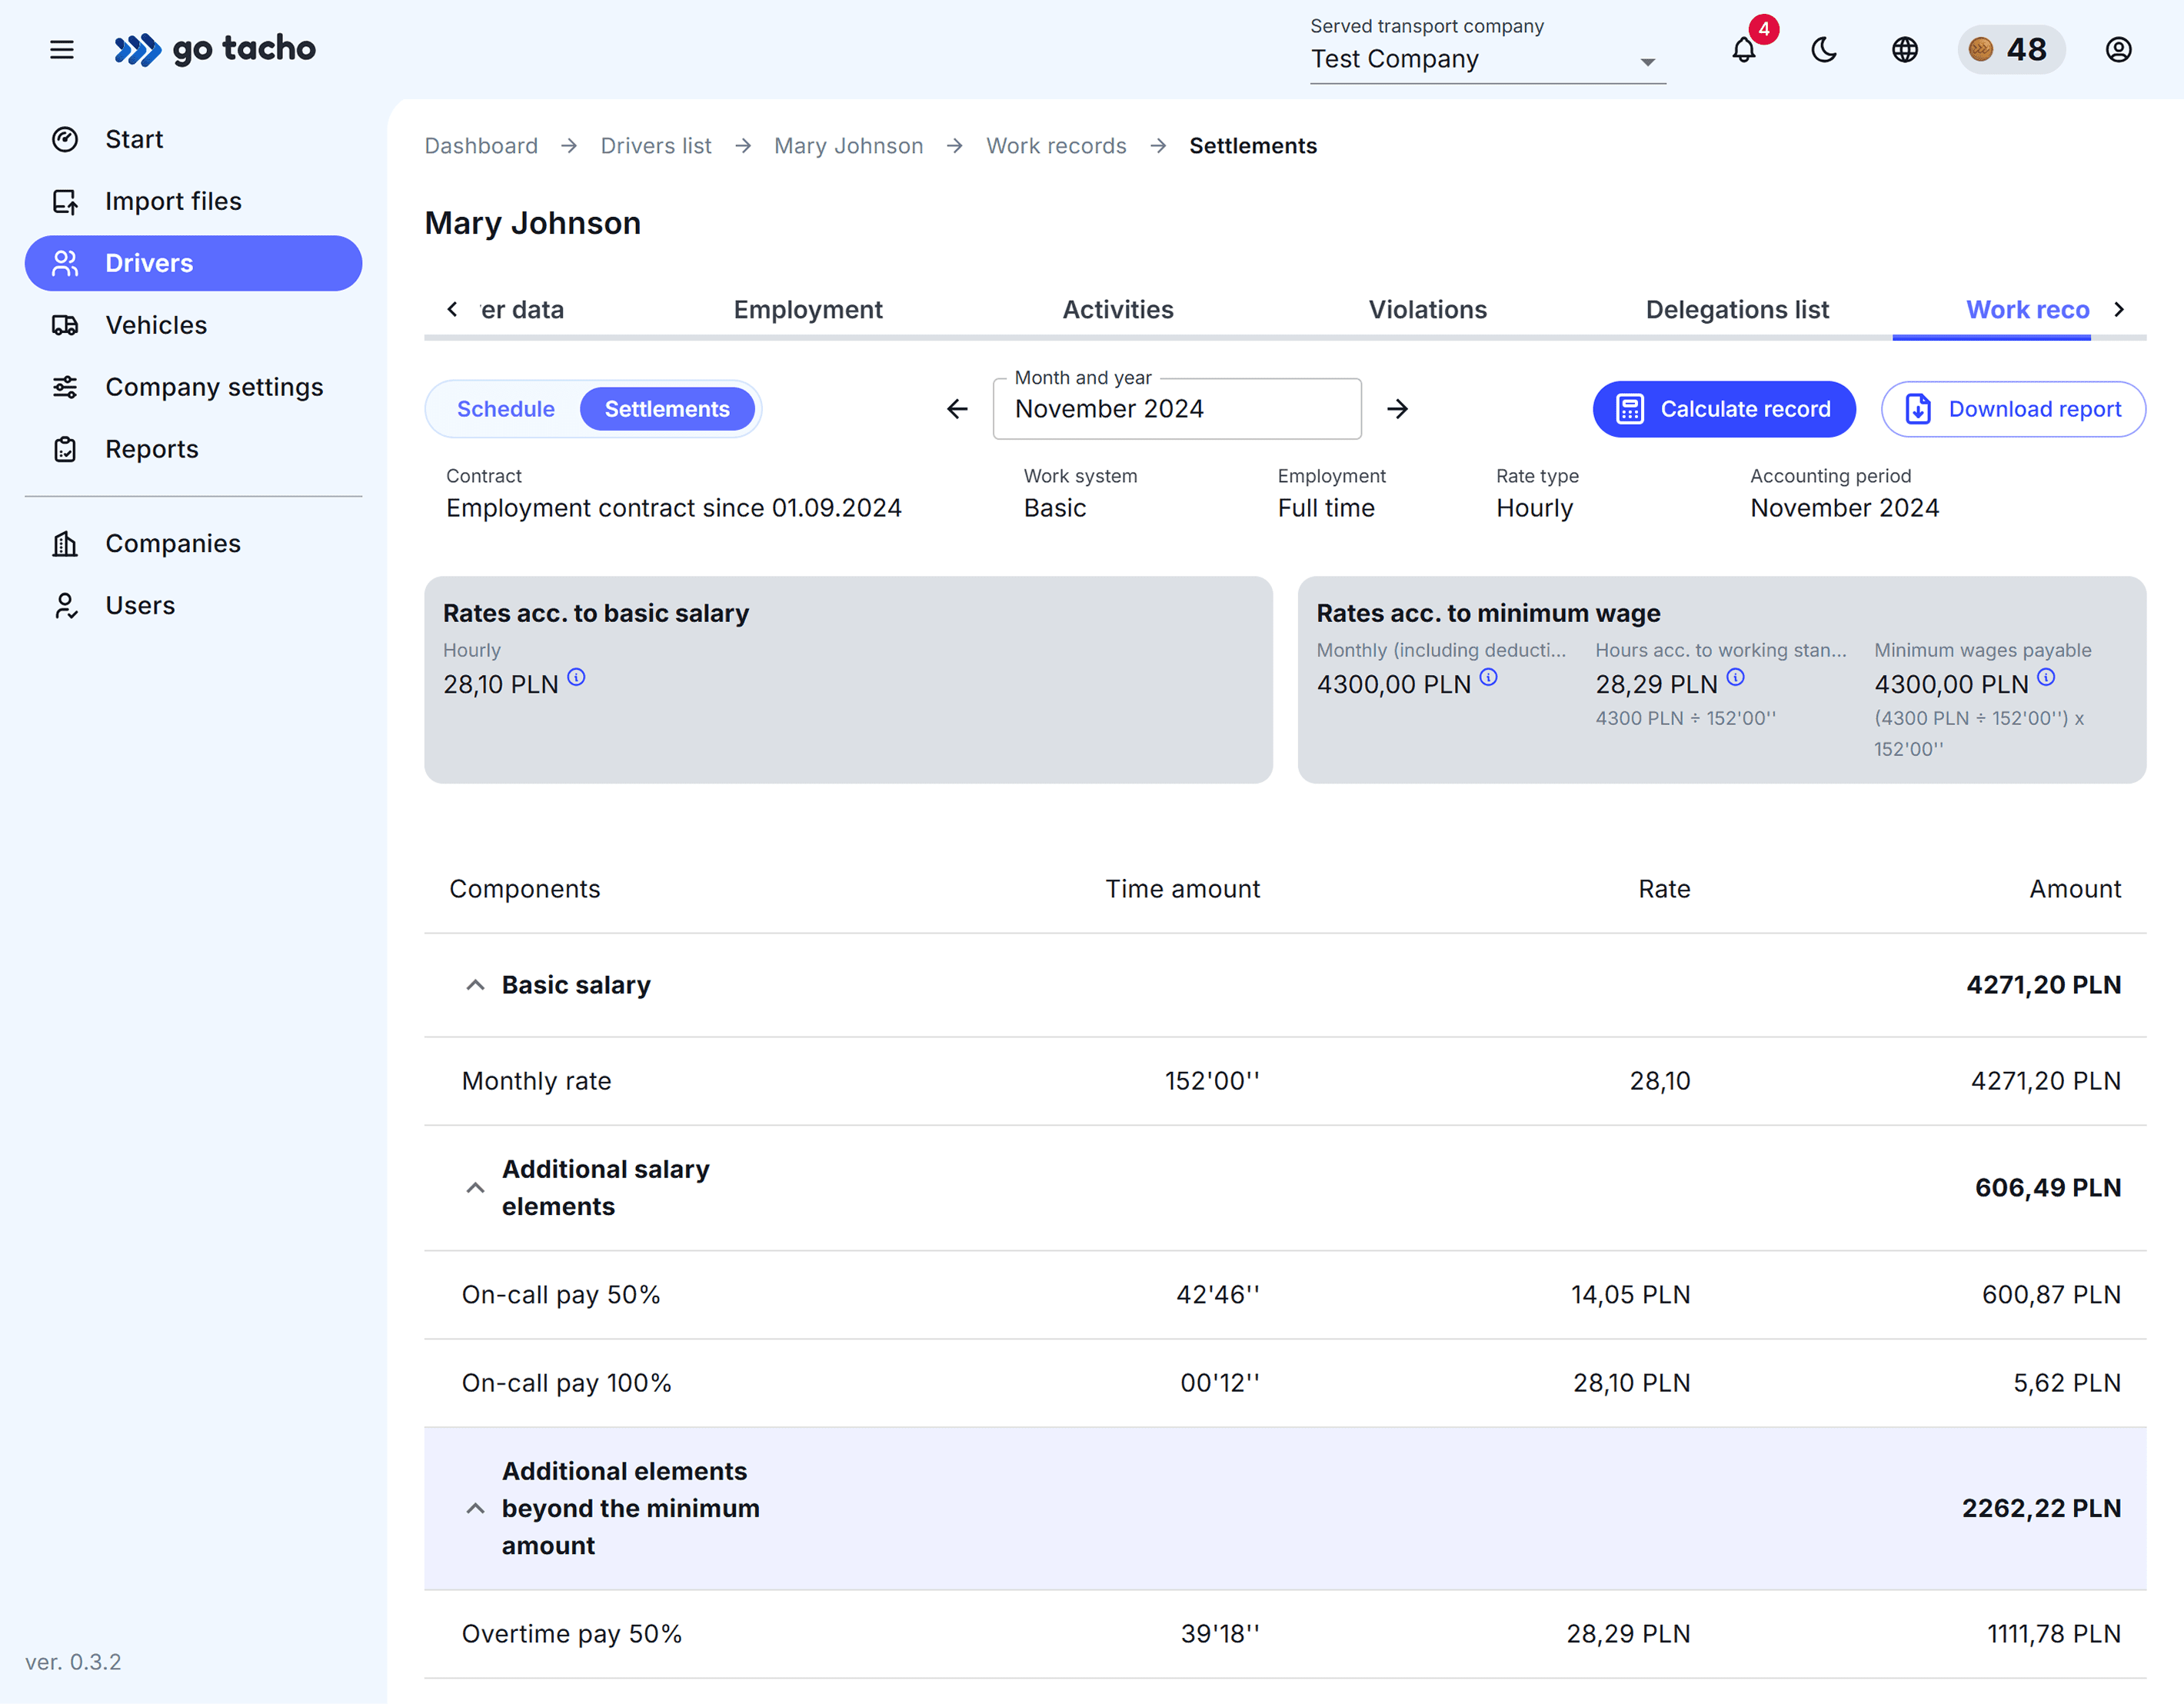Click the Time amount column header

(x=1182, y=889)
